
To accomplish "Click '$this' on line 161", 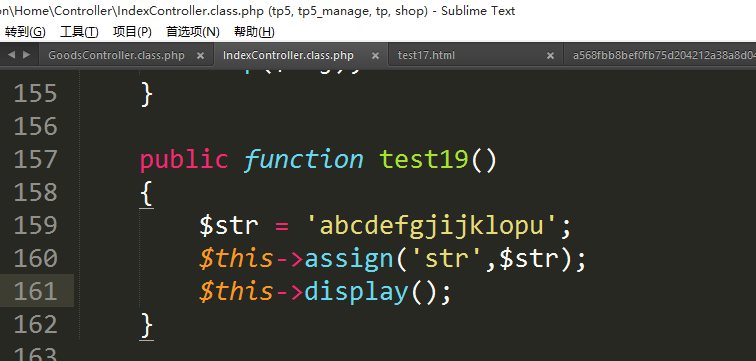I will point(236,291).
